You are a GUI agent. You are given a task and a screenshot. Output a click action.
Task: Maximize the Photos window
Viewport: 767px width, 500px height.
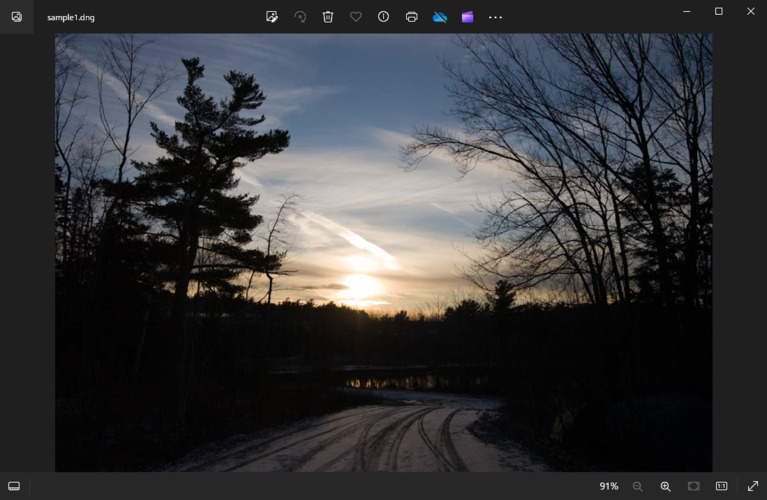719,11
